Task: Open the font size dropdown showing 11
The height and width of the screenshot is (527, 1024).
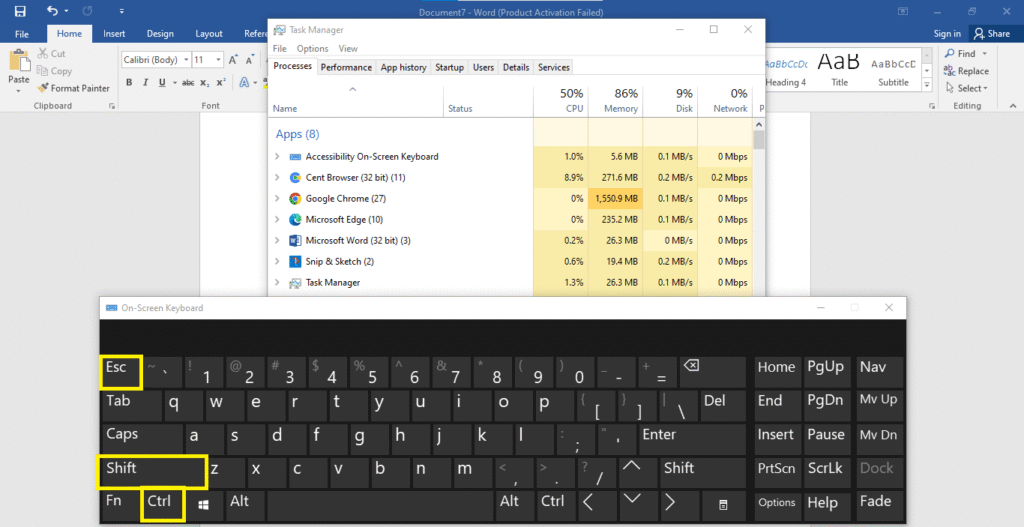Action: (x=219, y=59)
